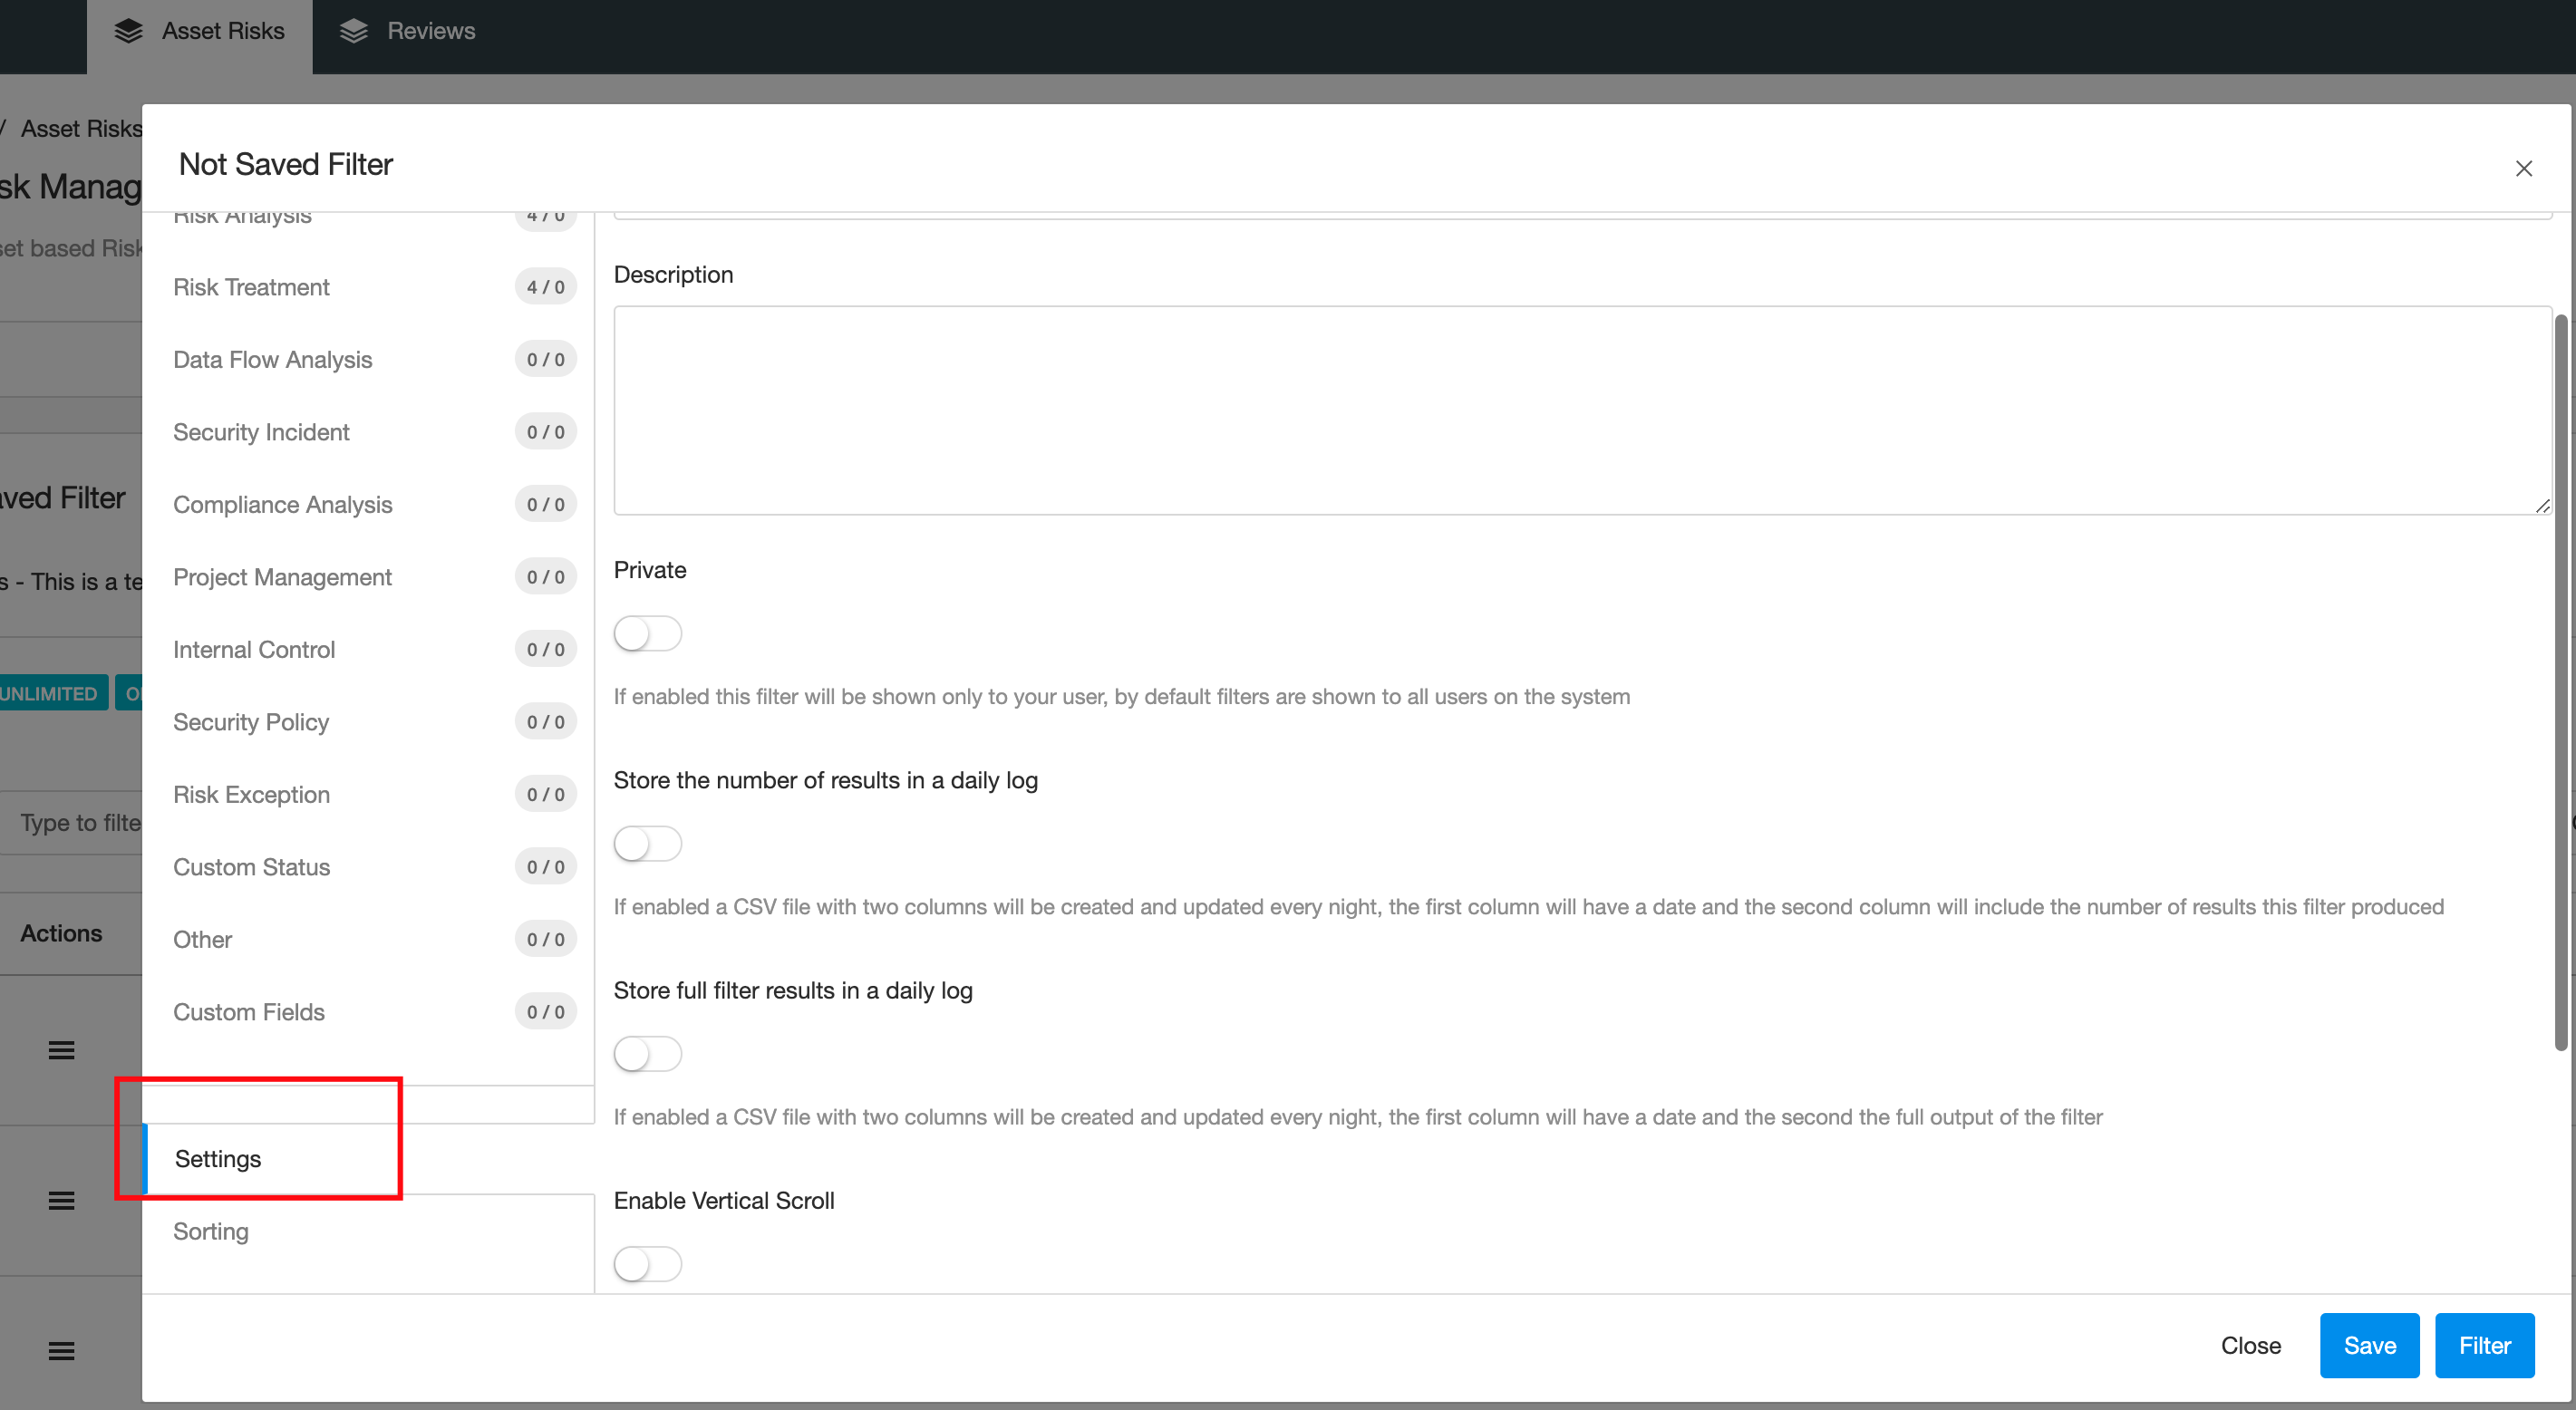Open the Risk Exception filter group

tap(370, 794)
